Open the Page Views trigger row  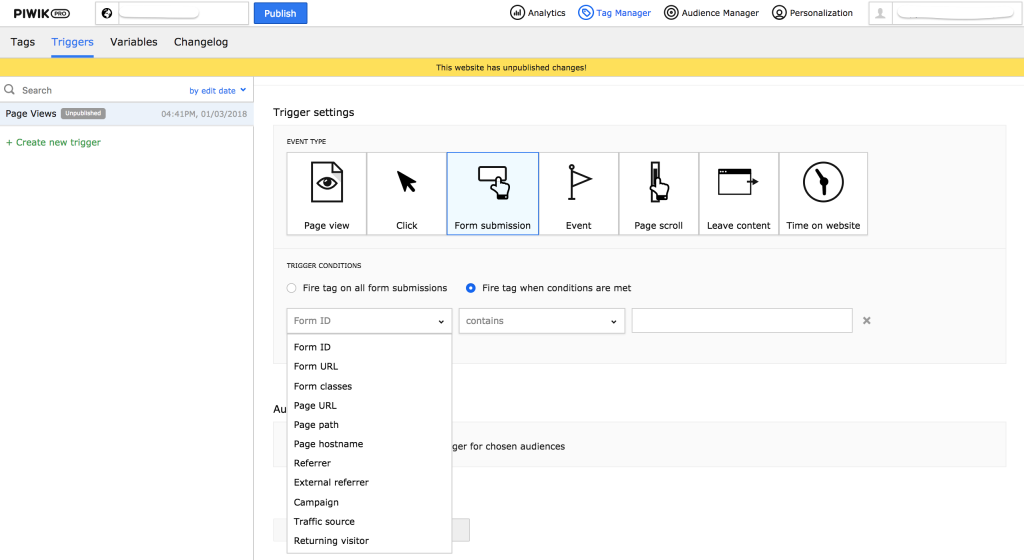127,114
